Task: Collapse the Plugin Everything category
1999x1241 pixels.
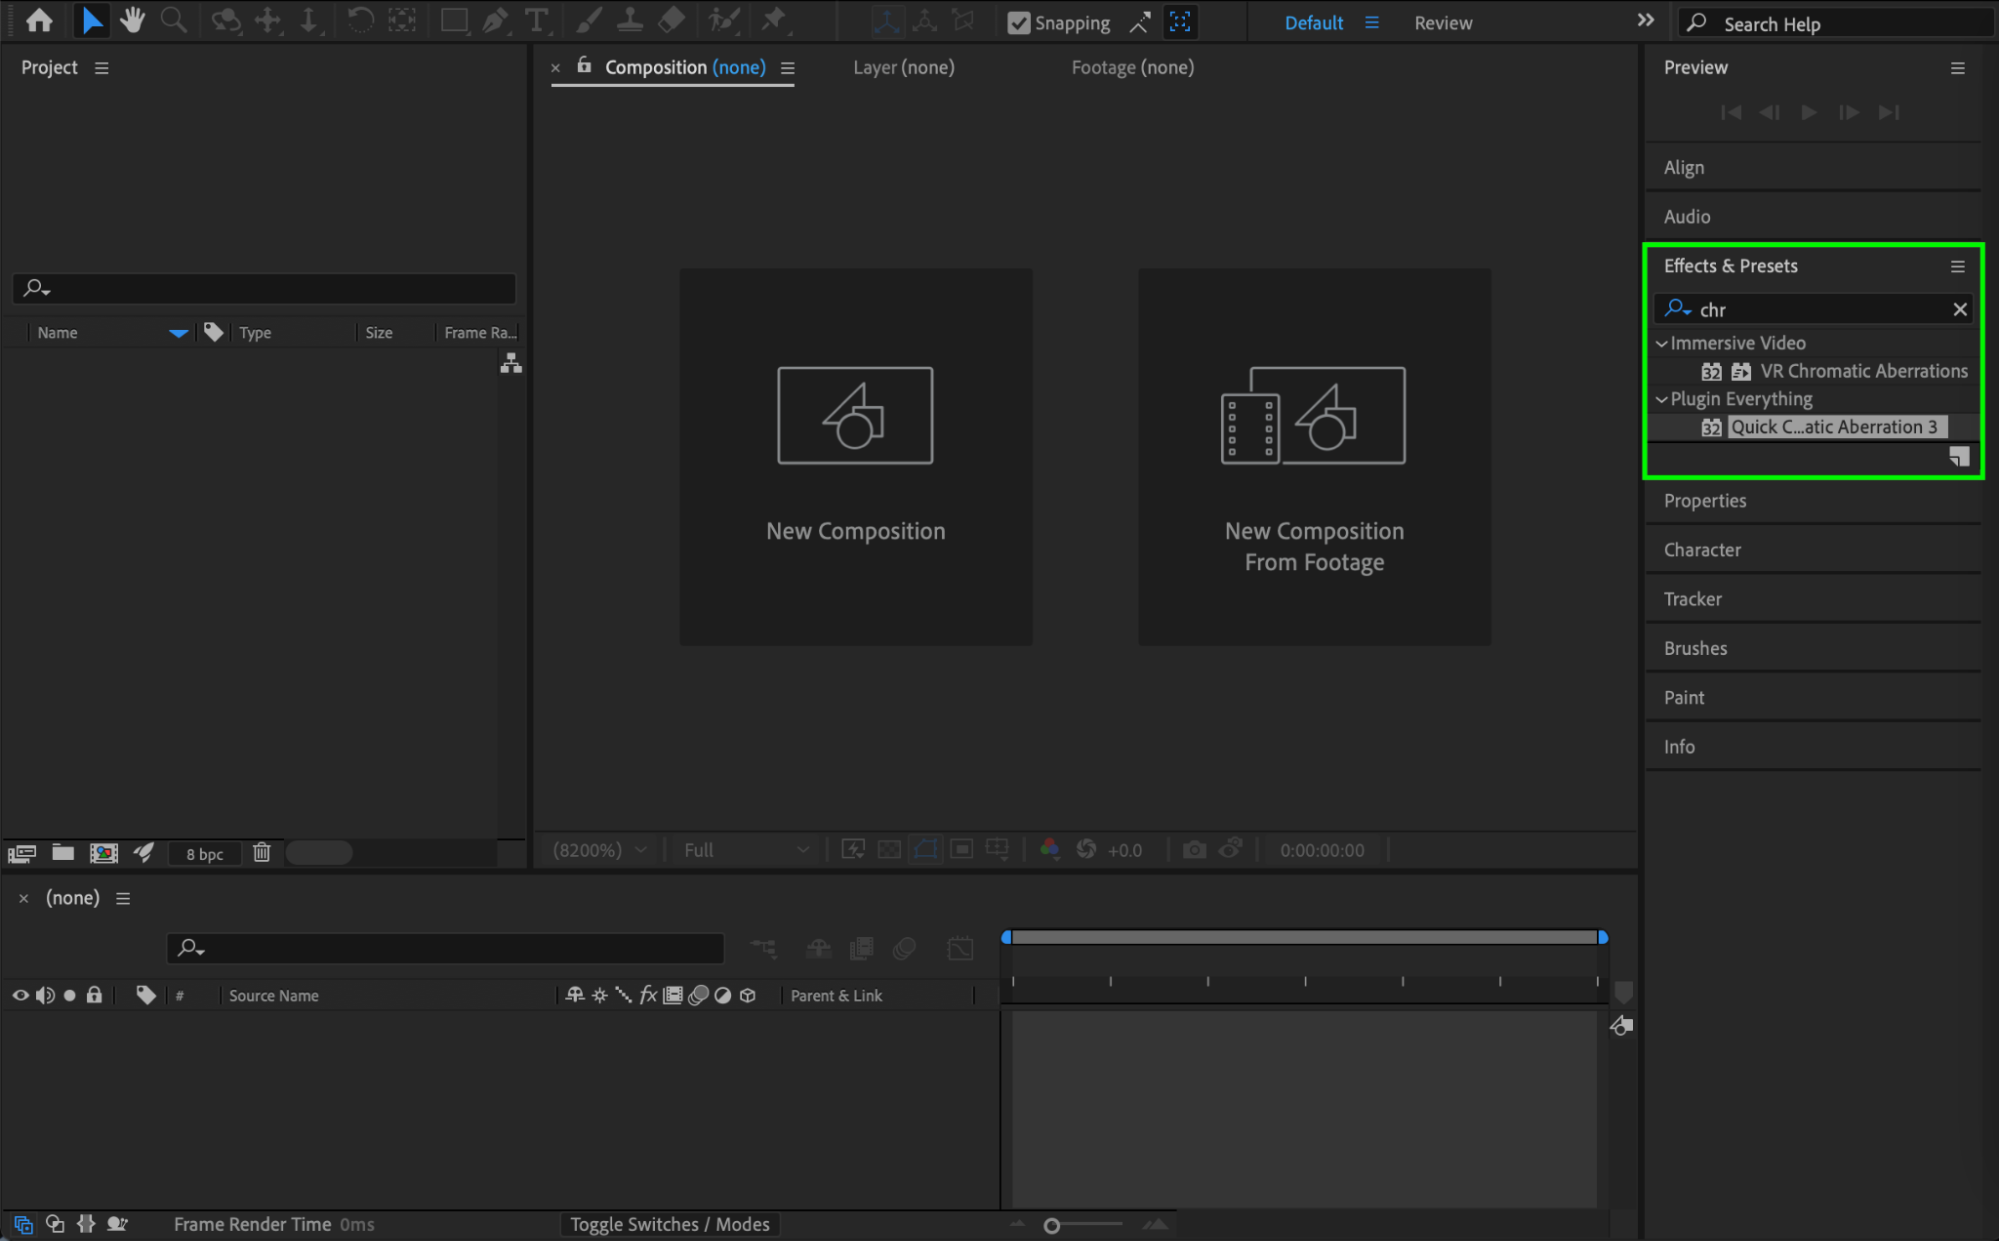Action: coord(1662,399)
